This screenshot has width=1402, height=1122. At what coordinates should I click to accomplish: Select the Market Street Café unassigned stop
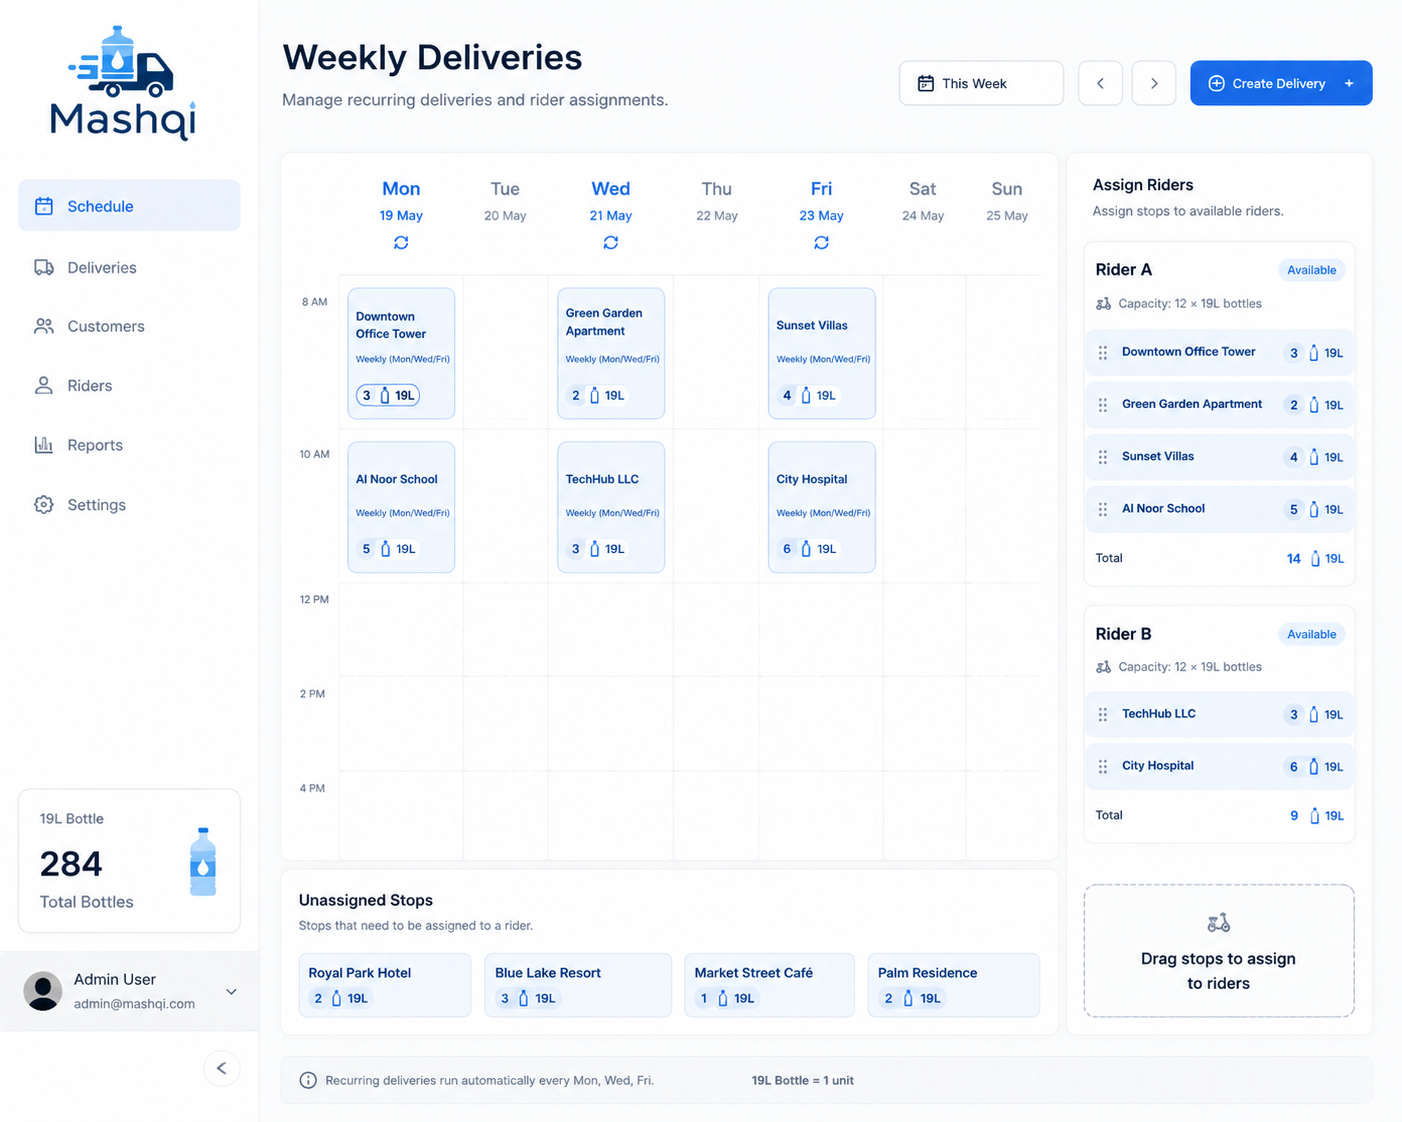[770, 985]
